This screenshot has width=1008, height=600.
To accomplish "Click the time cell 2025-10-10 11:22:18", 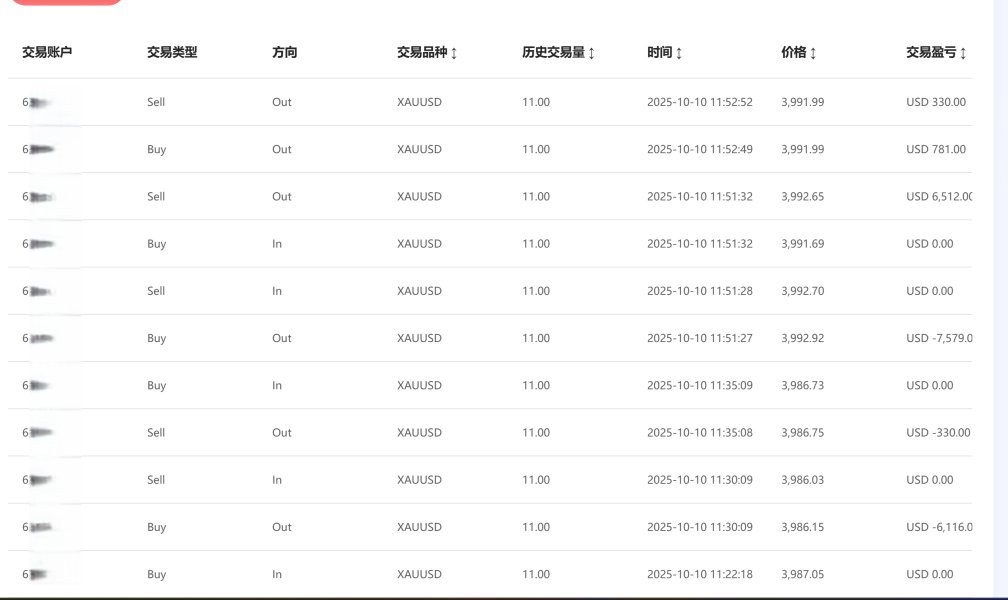I will (699, 574).
